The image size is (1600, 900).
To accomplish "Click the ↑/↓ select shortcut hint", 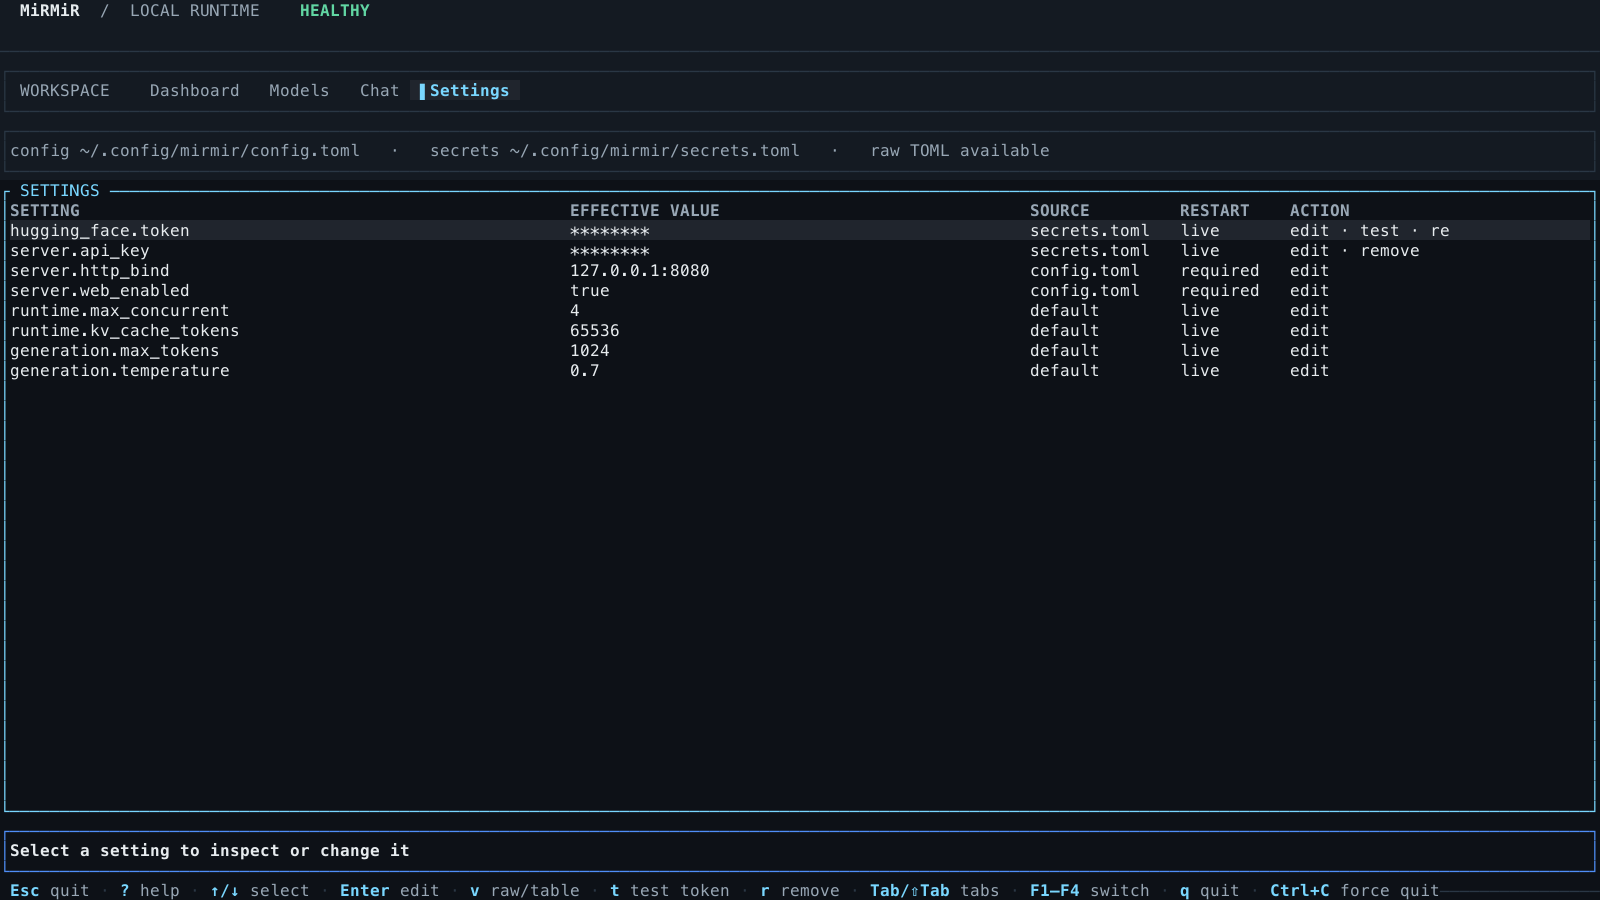I will coord(260,891).
